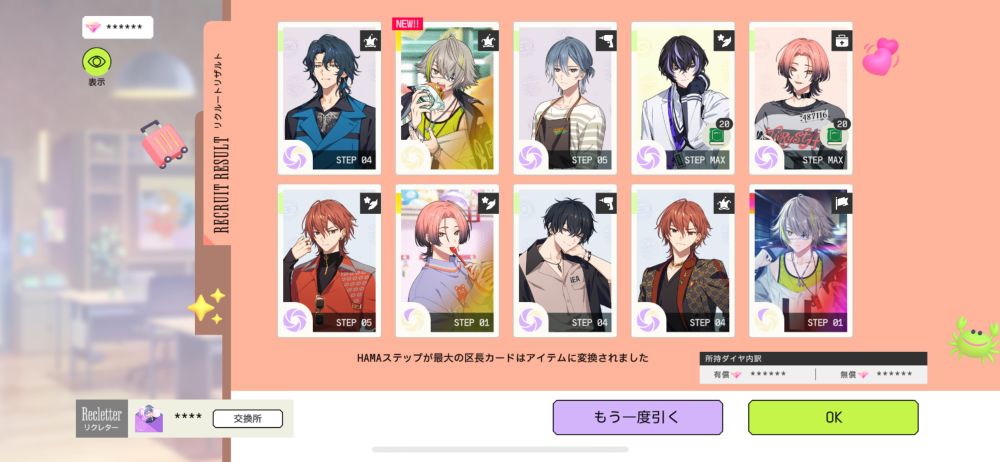Open the pink-haired STEP 01 card with candy
The image size is (1000, 462).
coord(447,261)
